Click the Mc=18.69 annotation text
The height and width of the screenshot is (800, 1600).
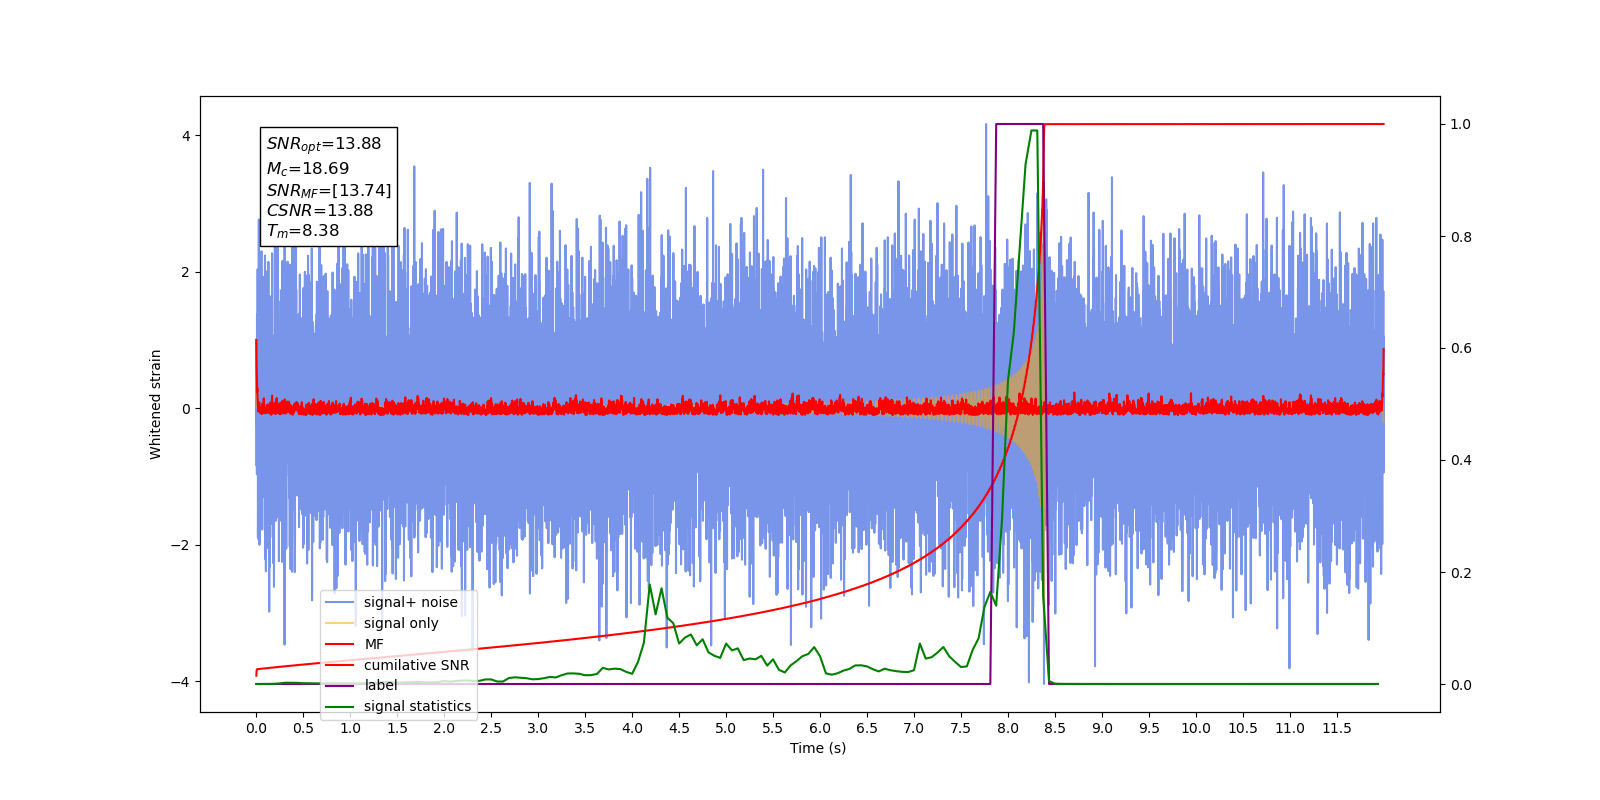click(308, 169)
